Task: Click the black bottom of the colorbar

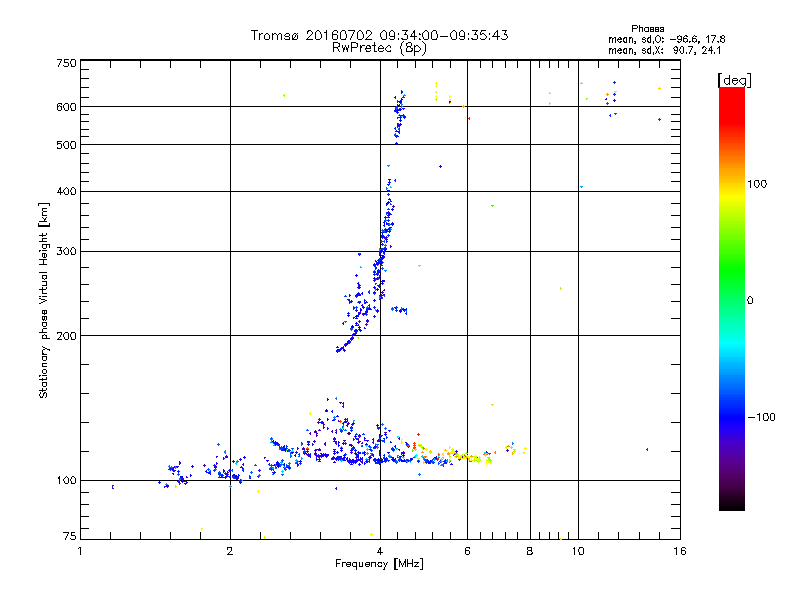Action: tap(732, 503)
